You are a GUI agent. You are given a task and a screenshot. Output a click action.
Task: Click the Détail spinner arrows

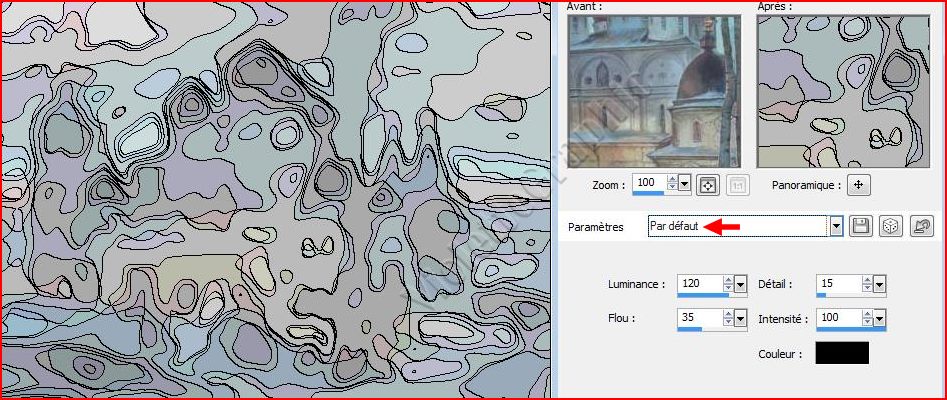865,285
